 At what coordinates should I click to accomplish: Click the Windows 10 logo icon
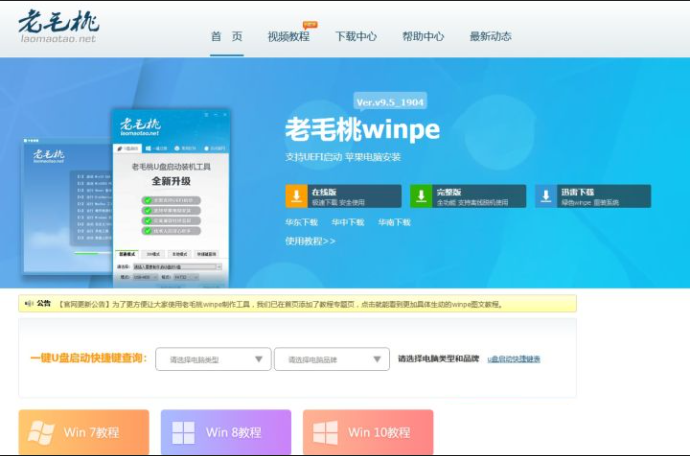click(326, 432)
